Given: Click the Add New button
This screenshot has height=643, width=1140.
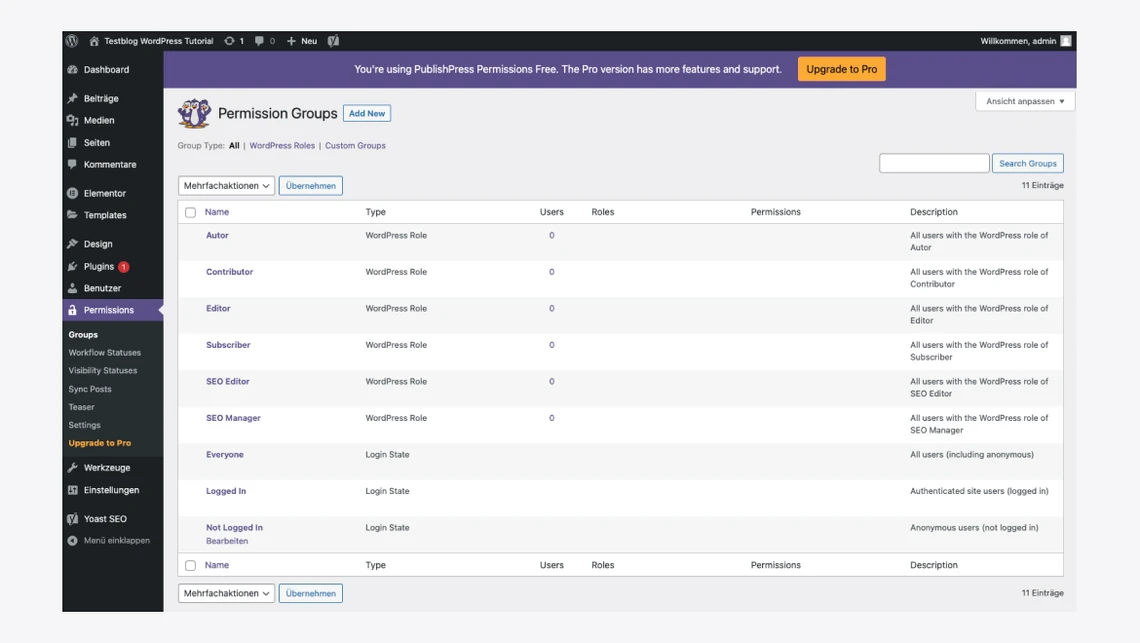Looking at the screenshot, I should (367, 114).
